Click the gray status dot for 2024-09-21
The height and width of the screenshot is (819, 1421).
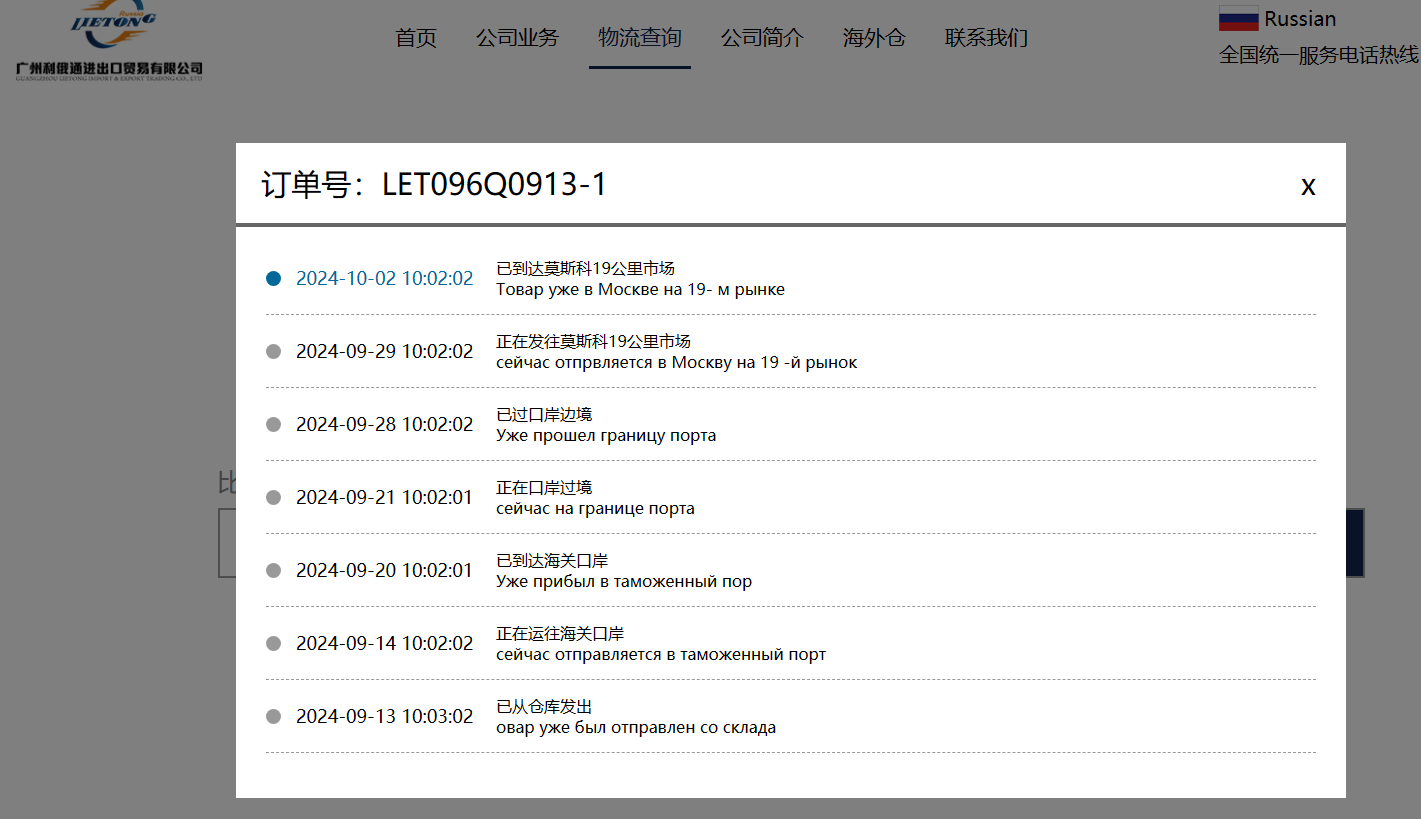[273, 497]
